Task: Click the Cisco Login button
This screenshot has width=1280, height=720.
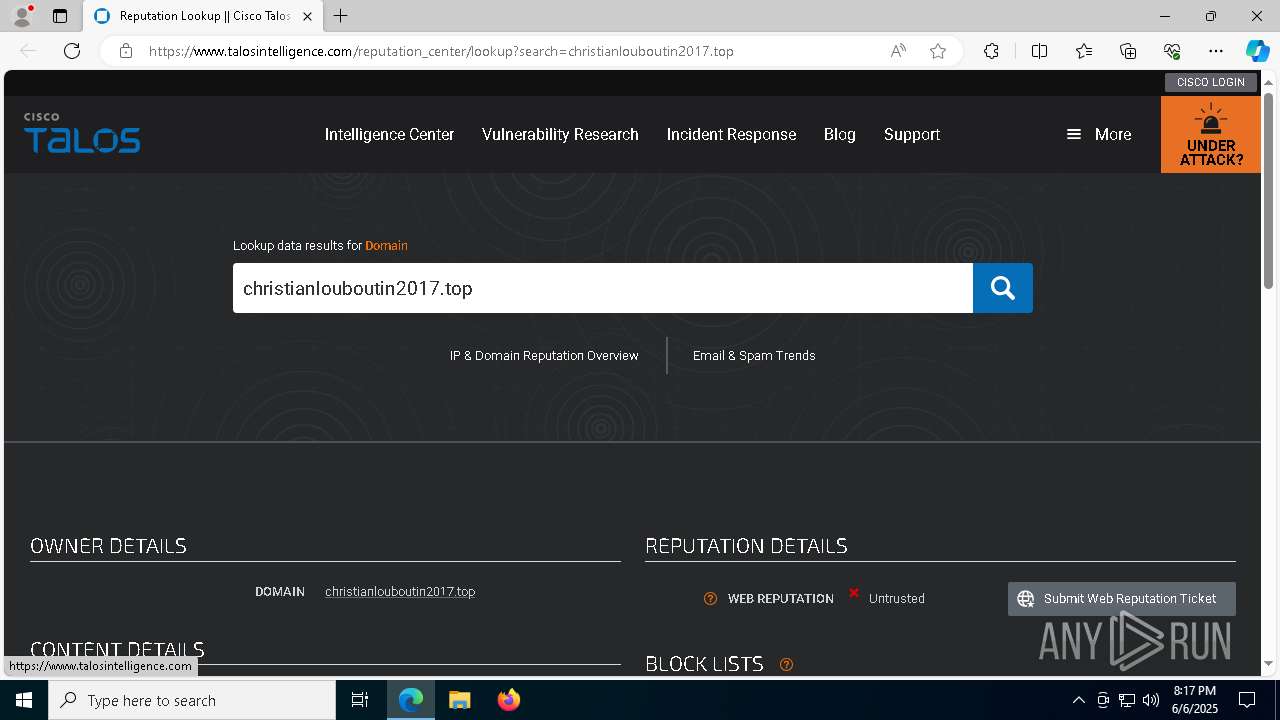Action: pos(1210,82)
